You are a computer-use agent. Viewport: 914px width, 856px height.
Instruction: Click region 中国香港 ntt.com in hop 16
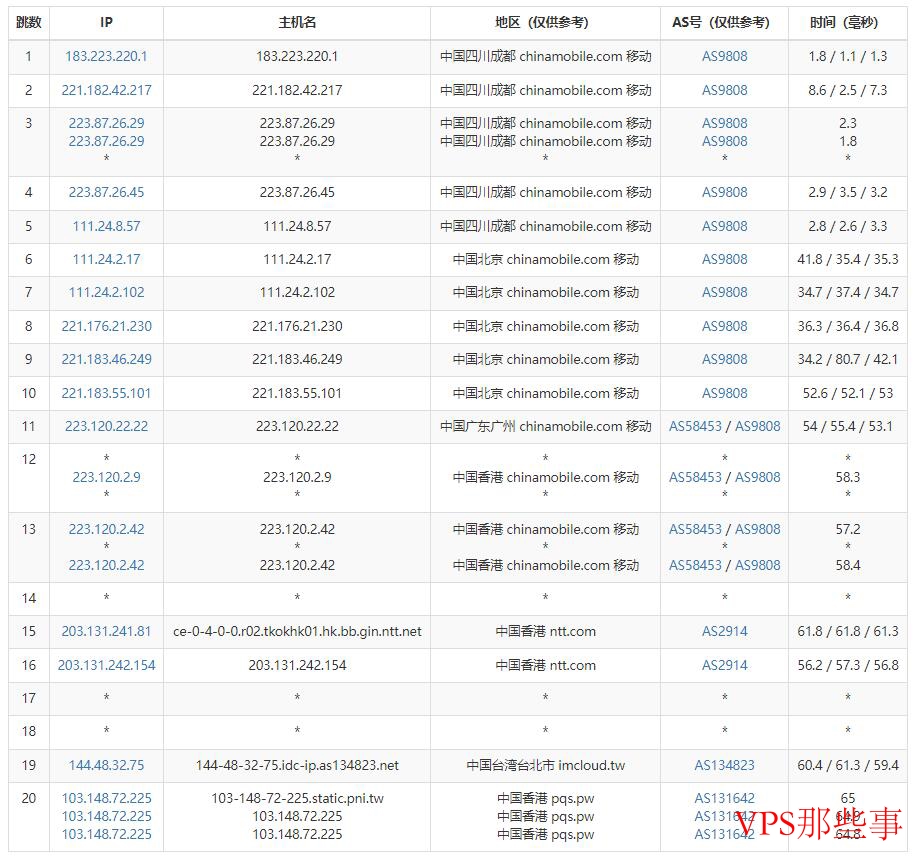(546, 665)
